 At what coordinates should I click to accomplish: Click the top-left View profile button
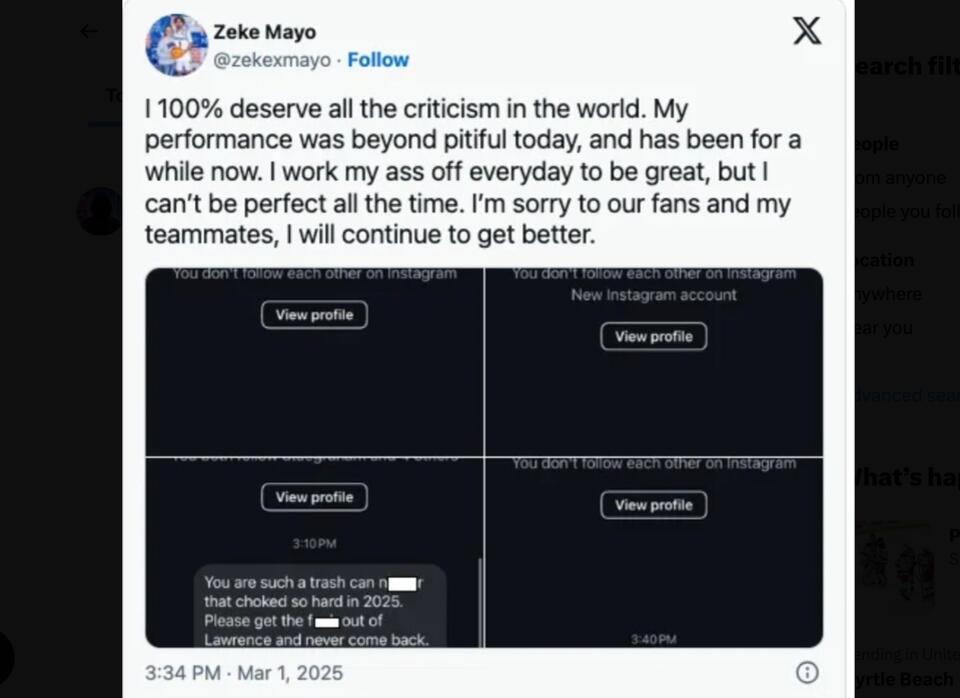(x=314, y=314)
